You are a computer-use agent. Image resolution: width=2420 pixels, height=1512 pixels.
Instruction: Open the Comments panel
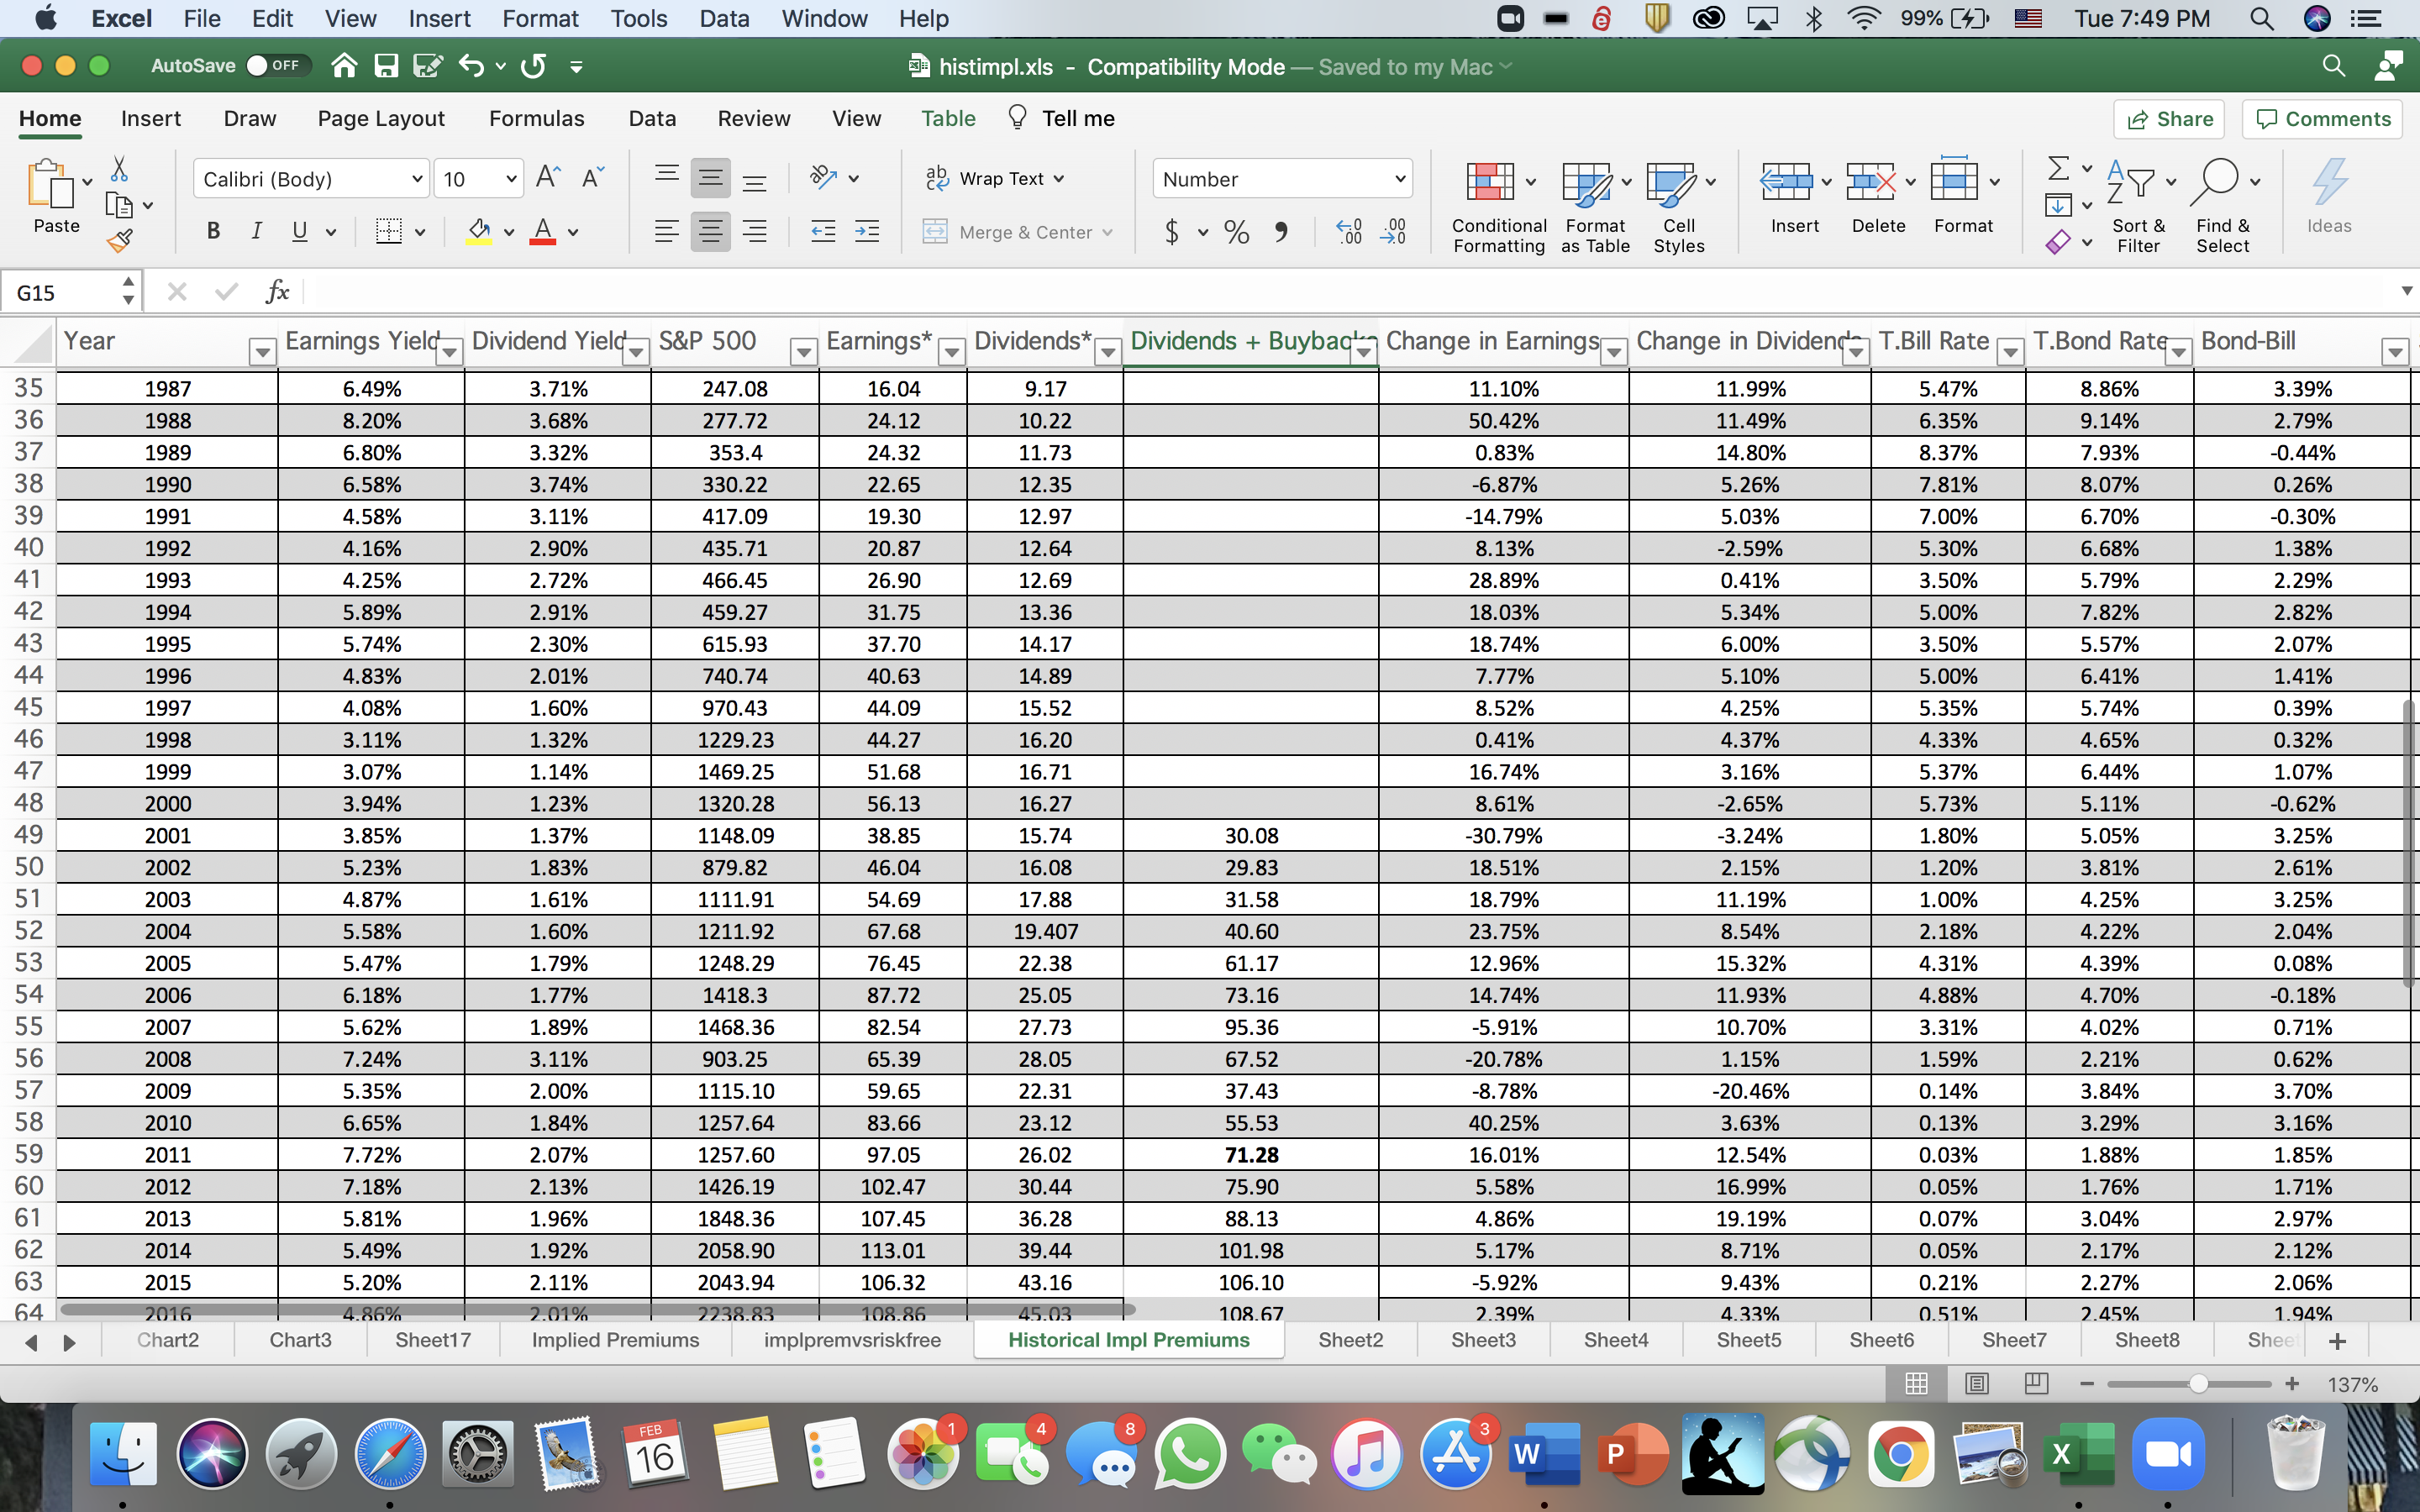click(x=2322, y=118)
